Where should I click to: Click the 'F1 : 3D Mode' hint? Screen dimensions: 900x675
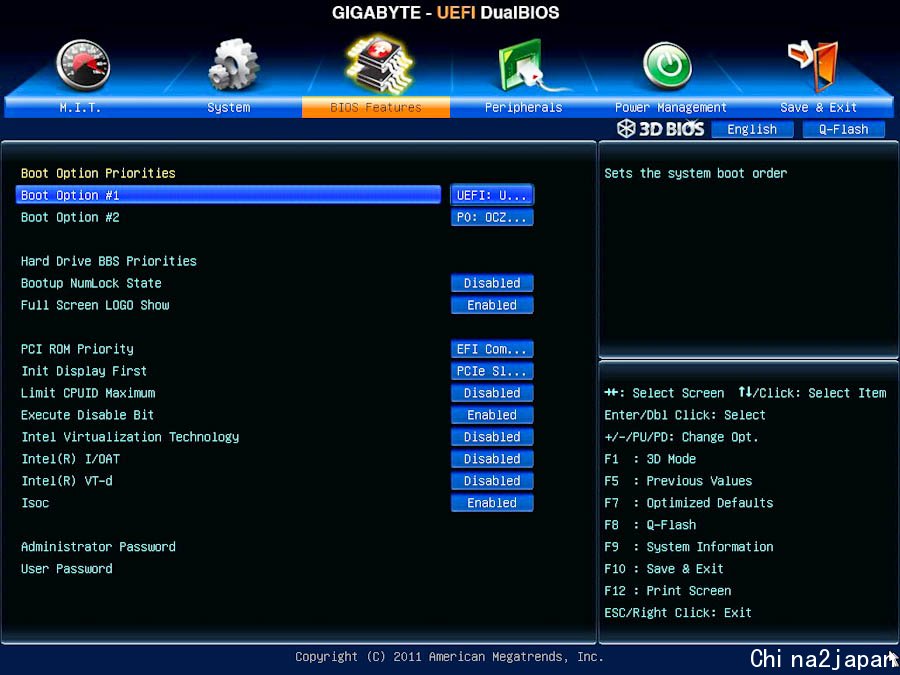point(650,459)
